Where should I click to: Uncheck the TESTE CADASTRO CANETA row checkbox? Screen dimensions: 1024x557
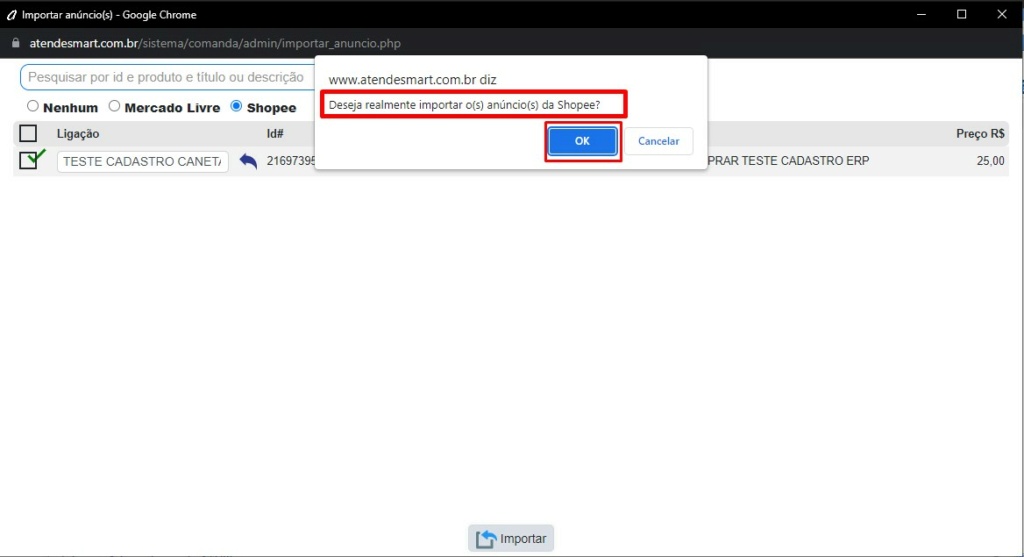28,160
